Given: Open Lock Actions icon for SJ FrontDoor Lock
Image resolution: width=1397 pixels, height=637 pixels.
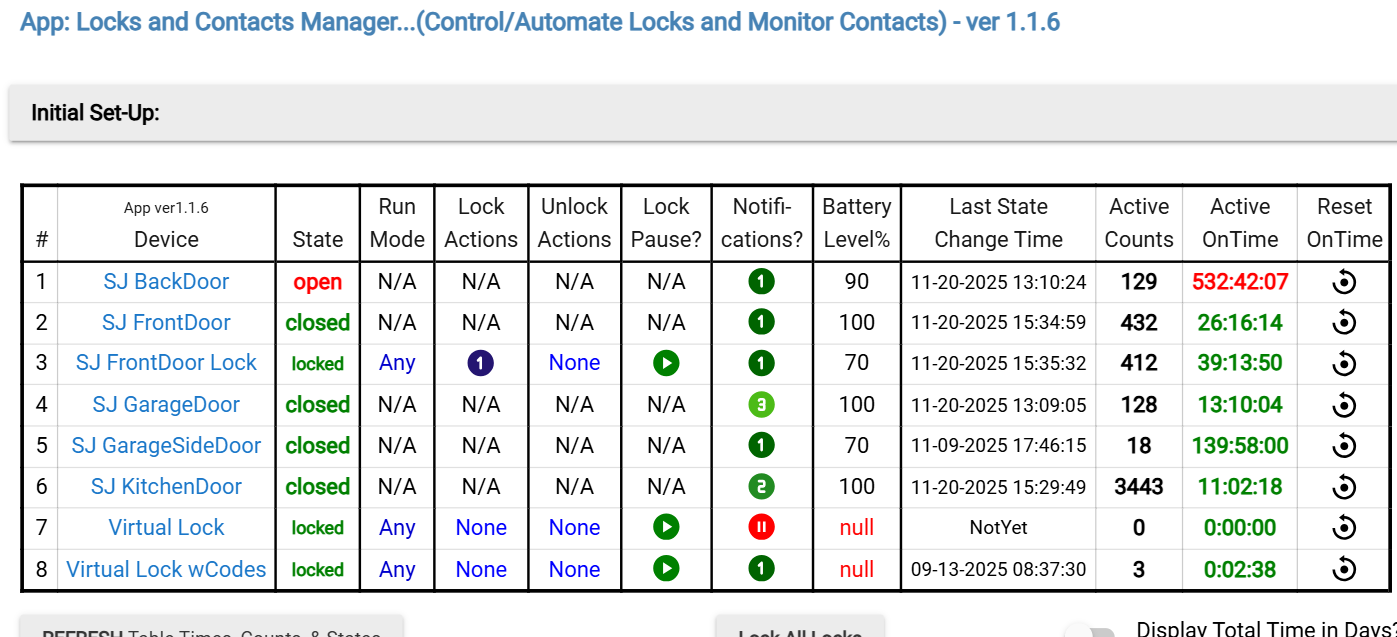Looking at the screenshot, I should tap(481, 363).
